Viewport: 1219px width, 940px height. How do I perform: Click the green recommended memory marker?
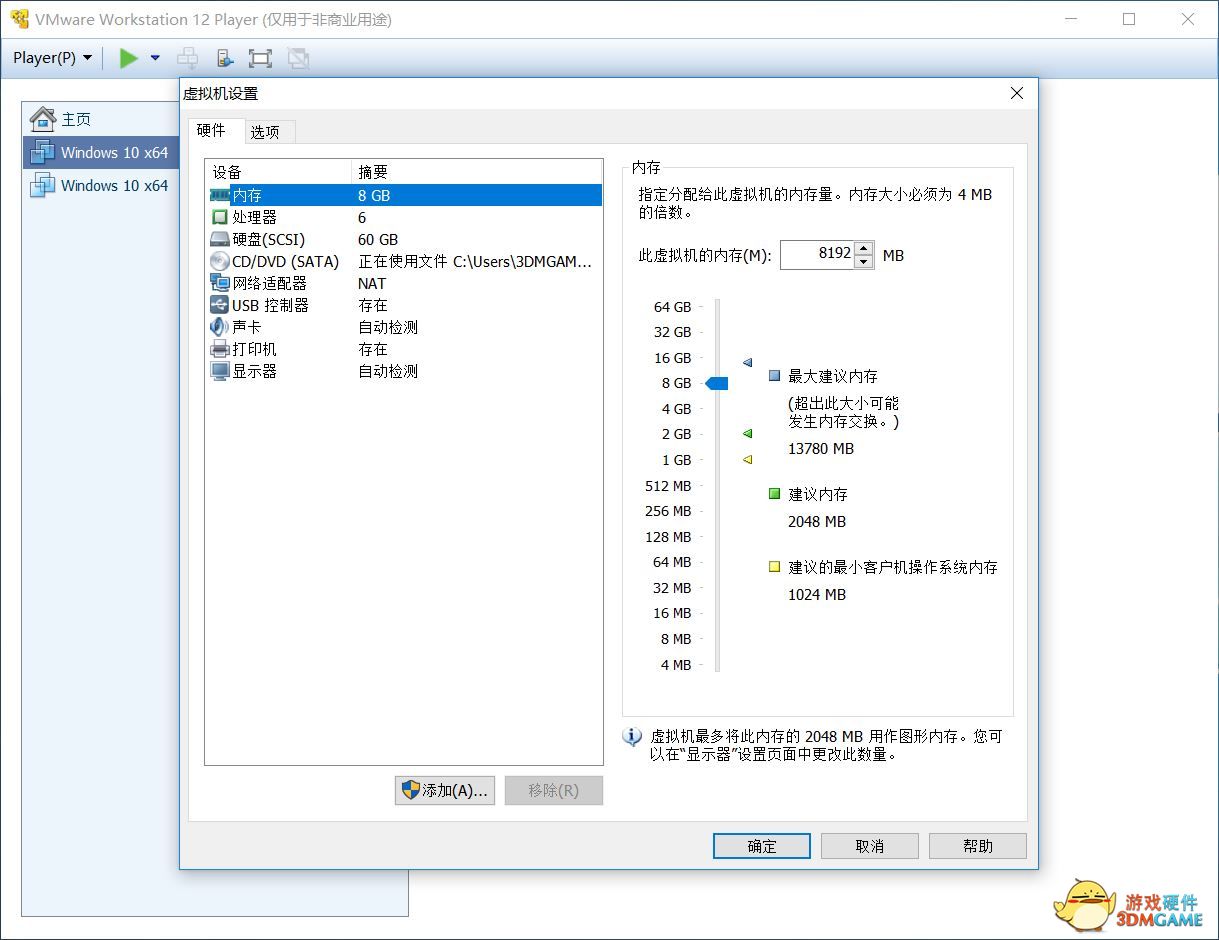(x=747, y=434)
